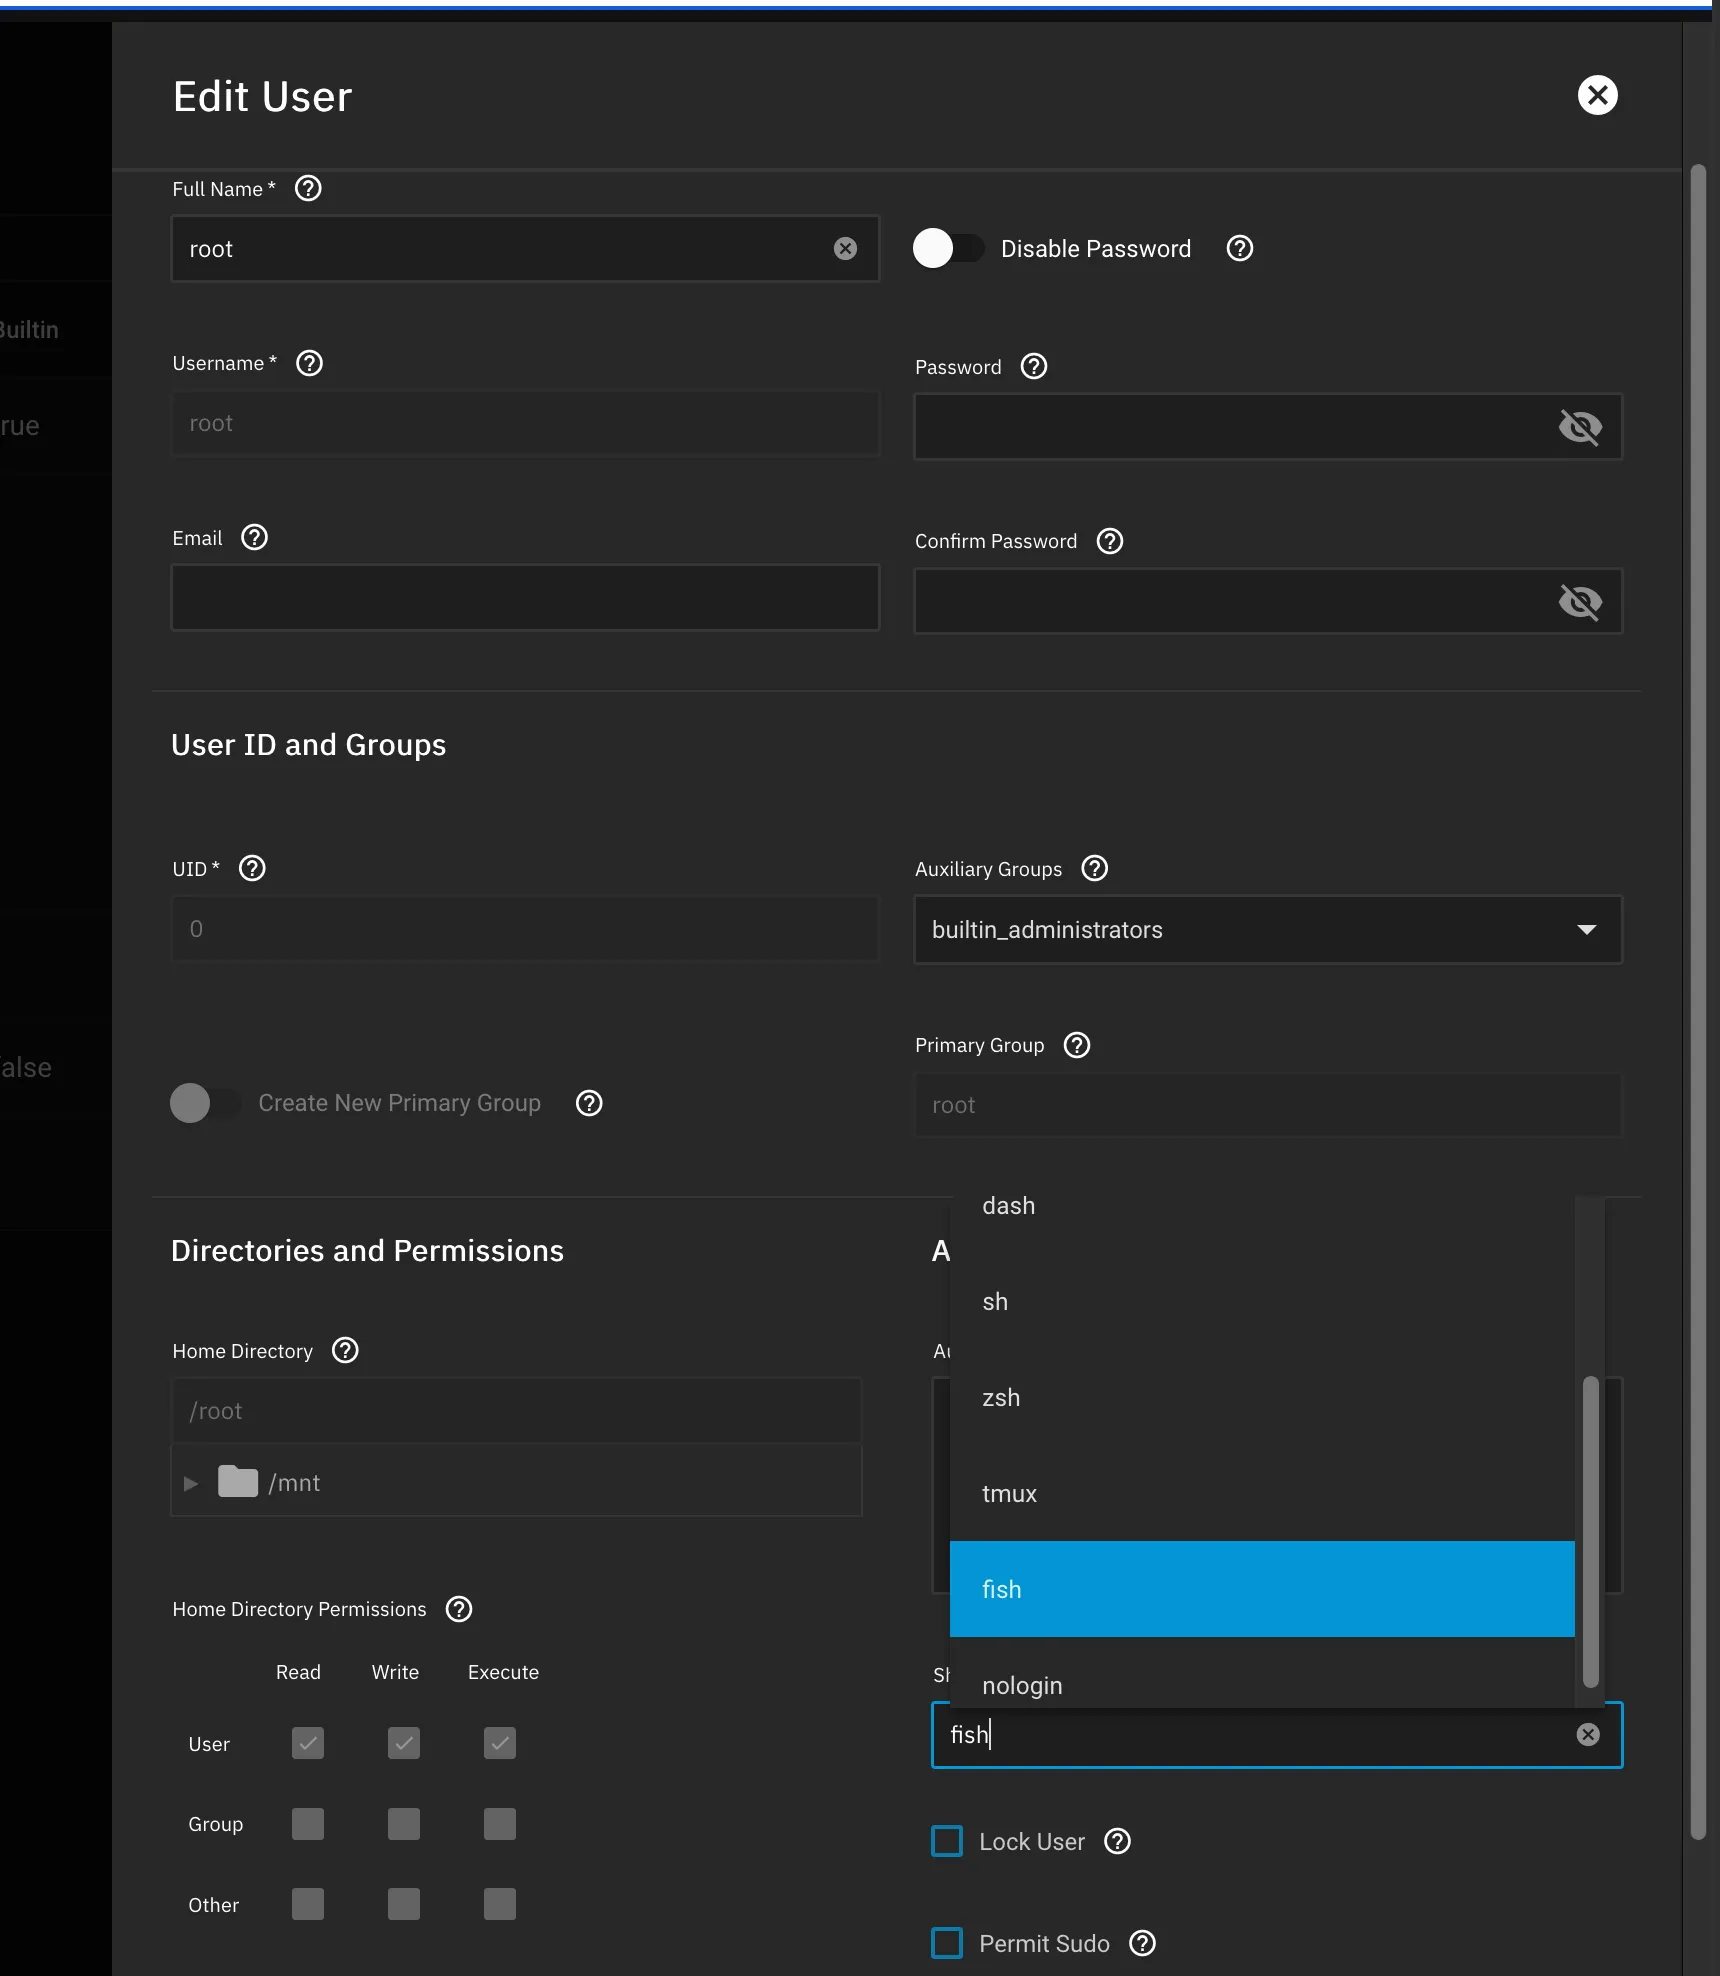Screen dimensions: 1720x1976
Task: Show help for Auxiliary Groups
Action: coord(1095,868)
